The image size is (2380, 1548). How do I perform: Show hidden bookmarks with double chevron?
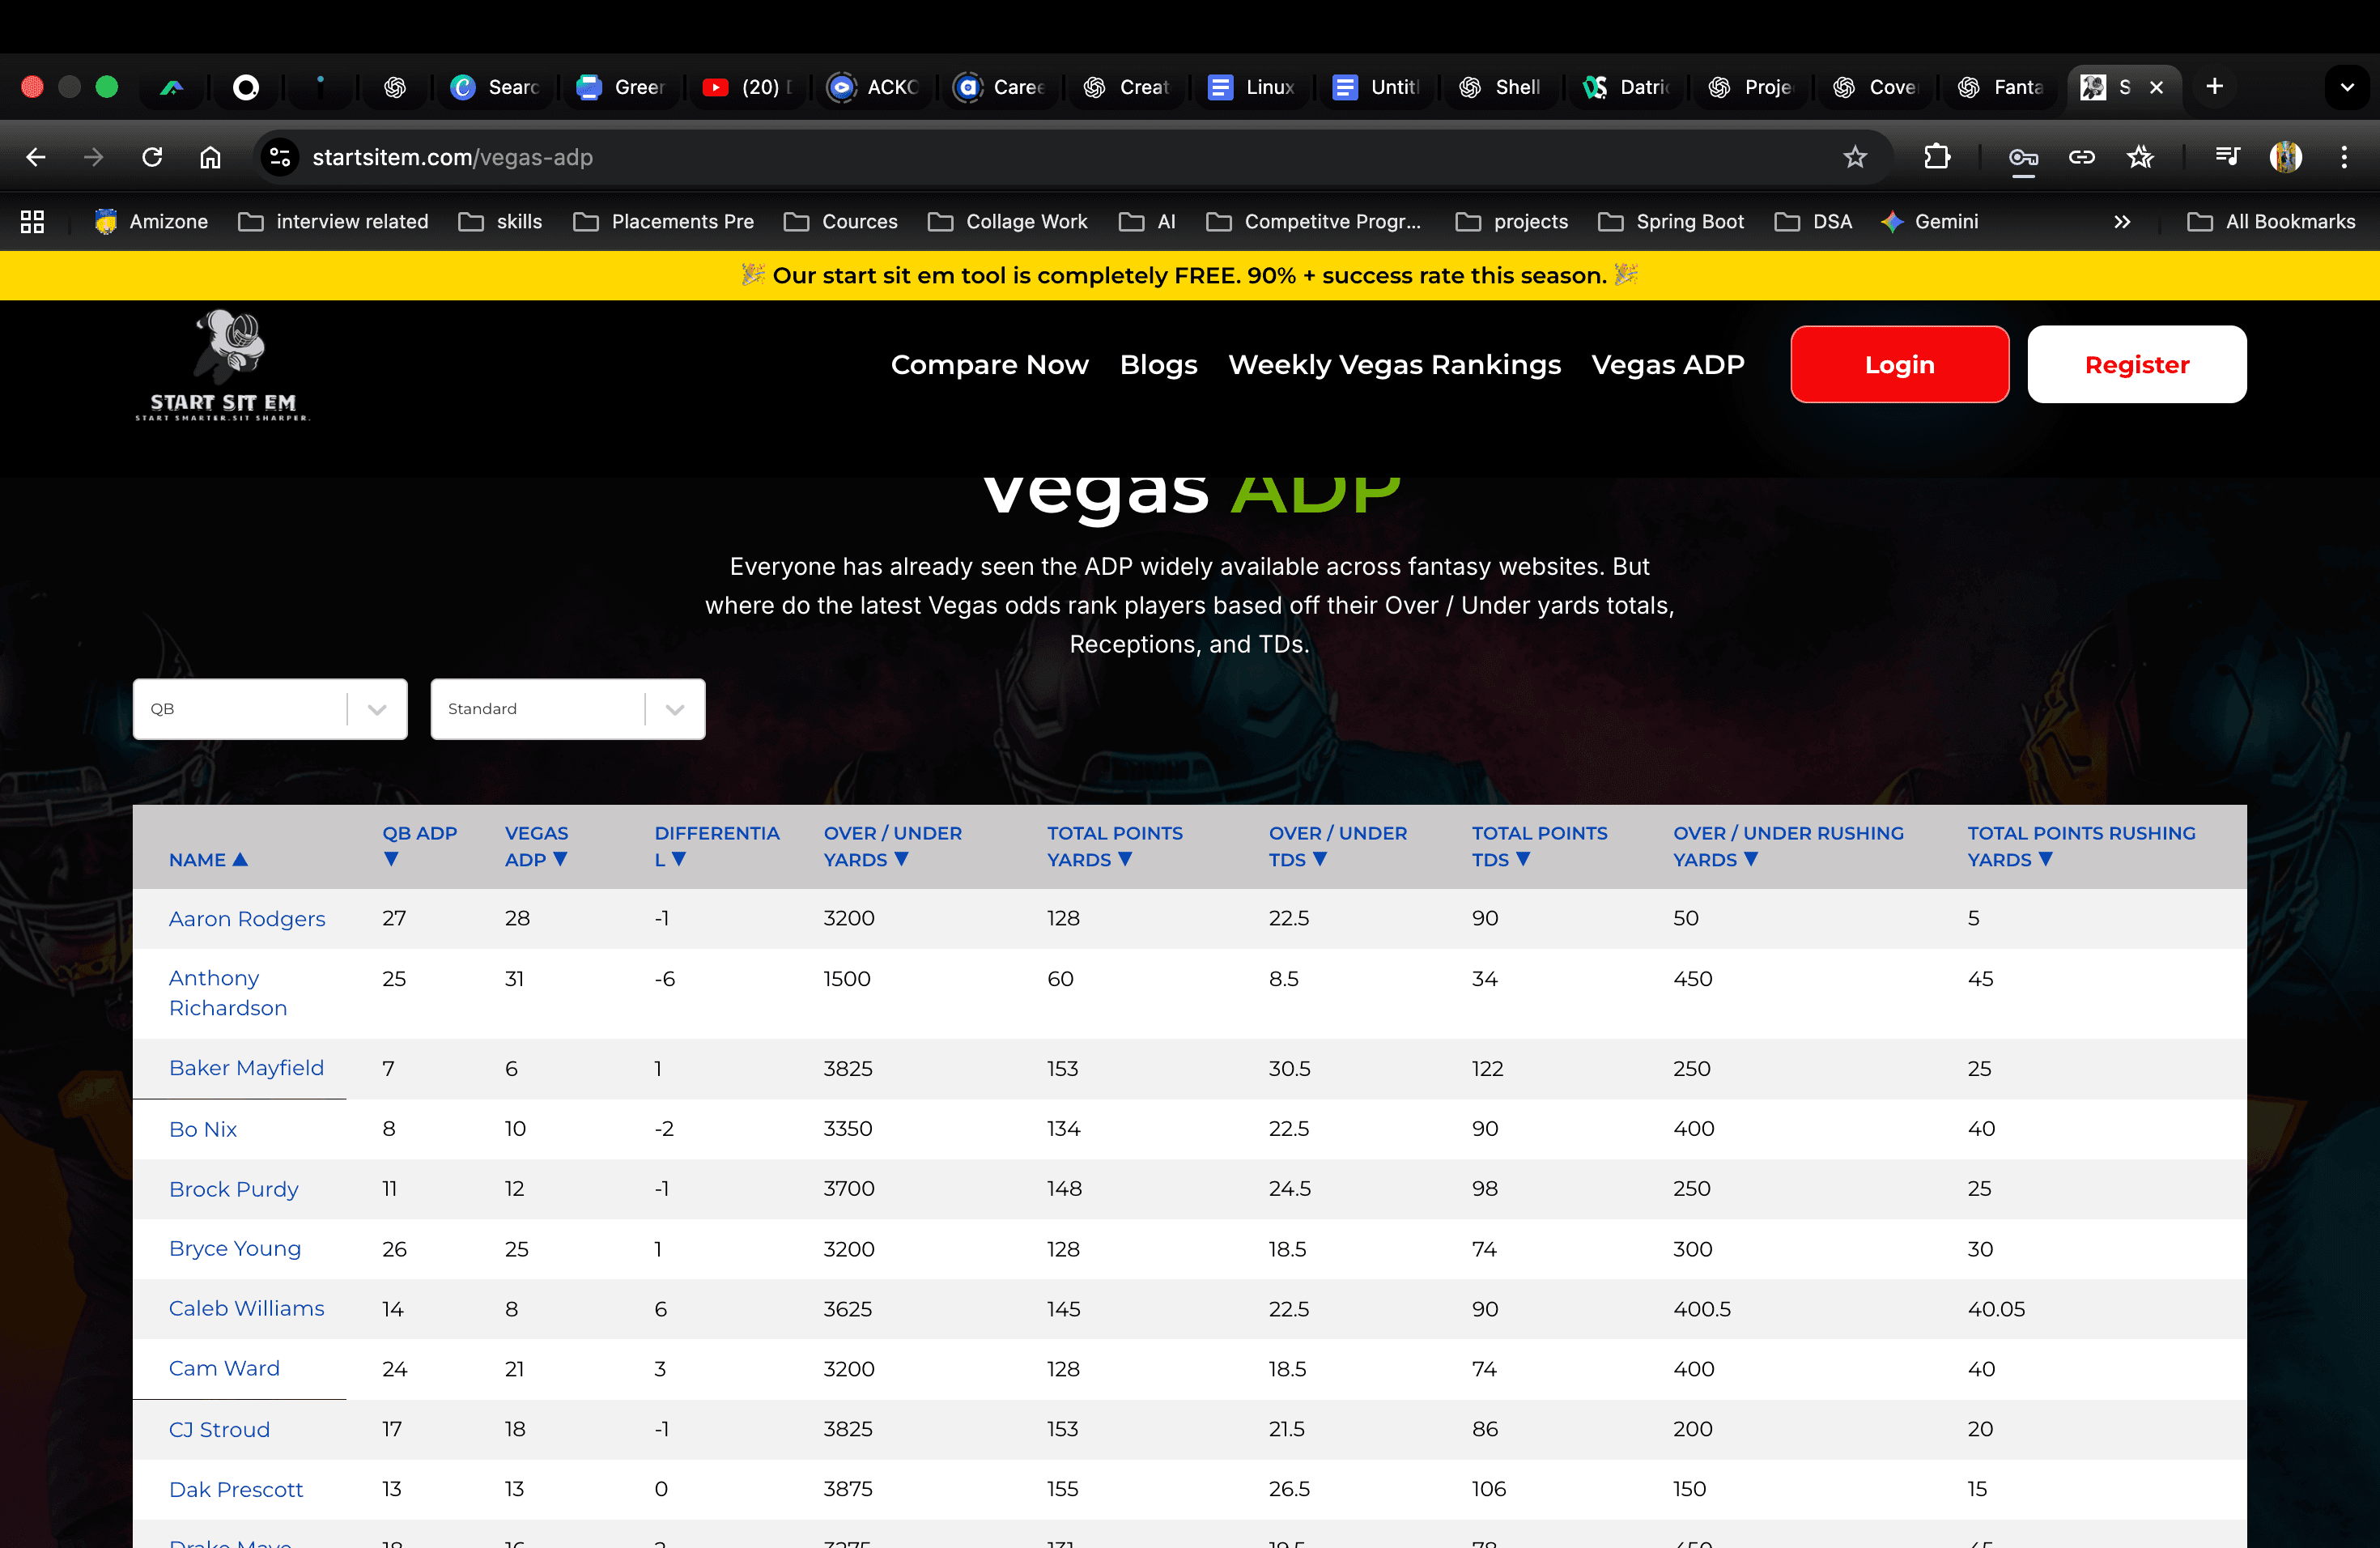click(2122, 221)
